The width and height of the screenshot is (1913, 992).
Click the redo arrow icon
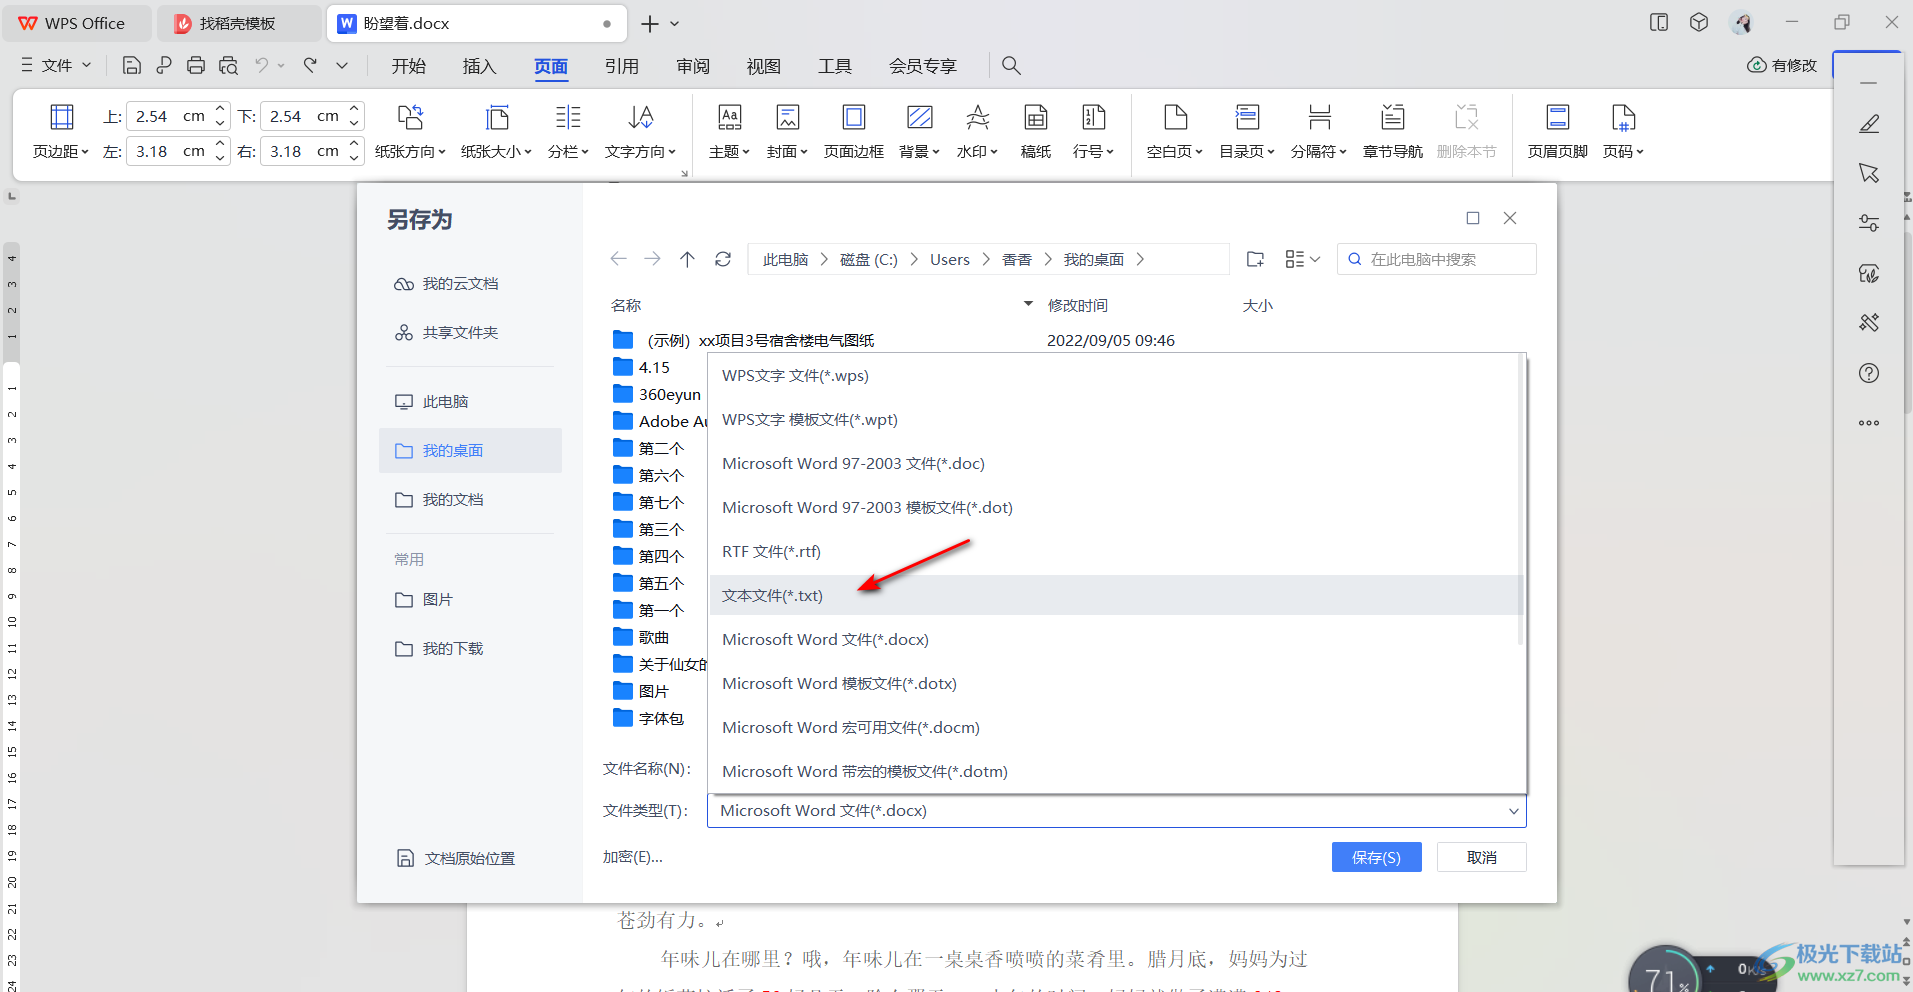pos(311,65)
